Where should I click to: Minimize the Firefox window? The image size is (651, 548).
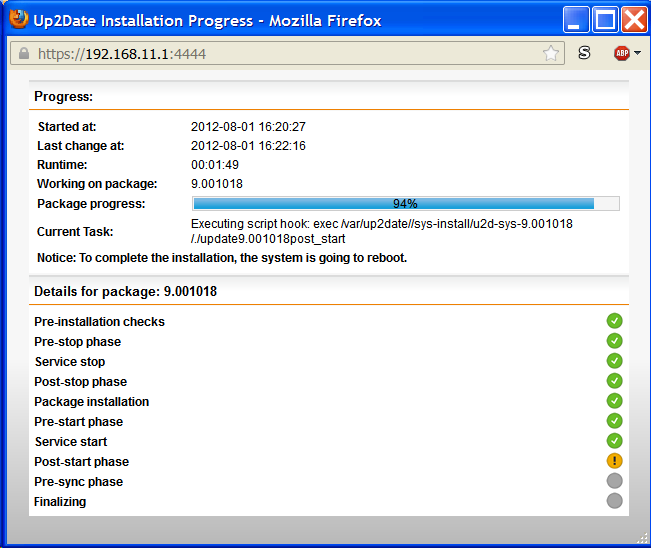(576, 19)
